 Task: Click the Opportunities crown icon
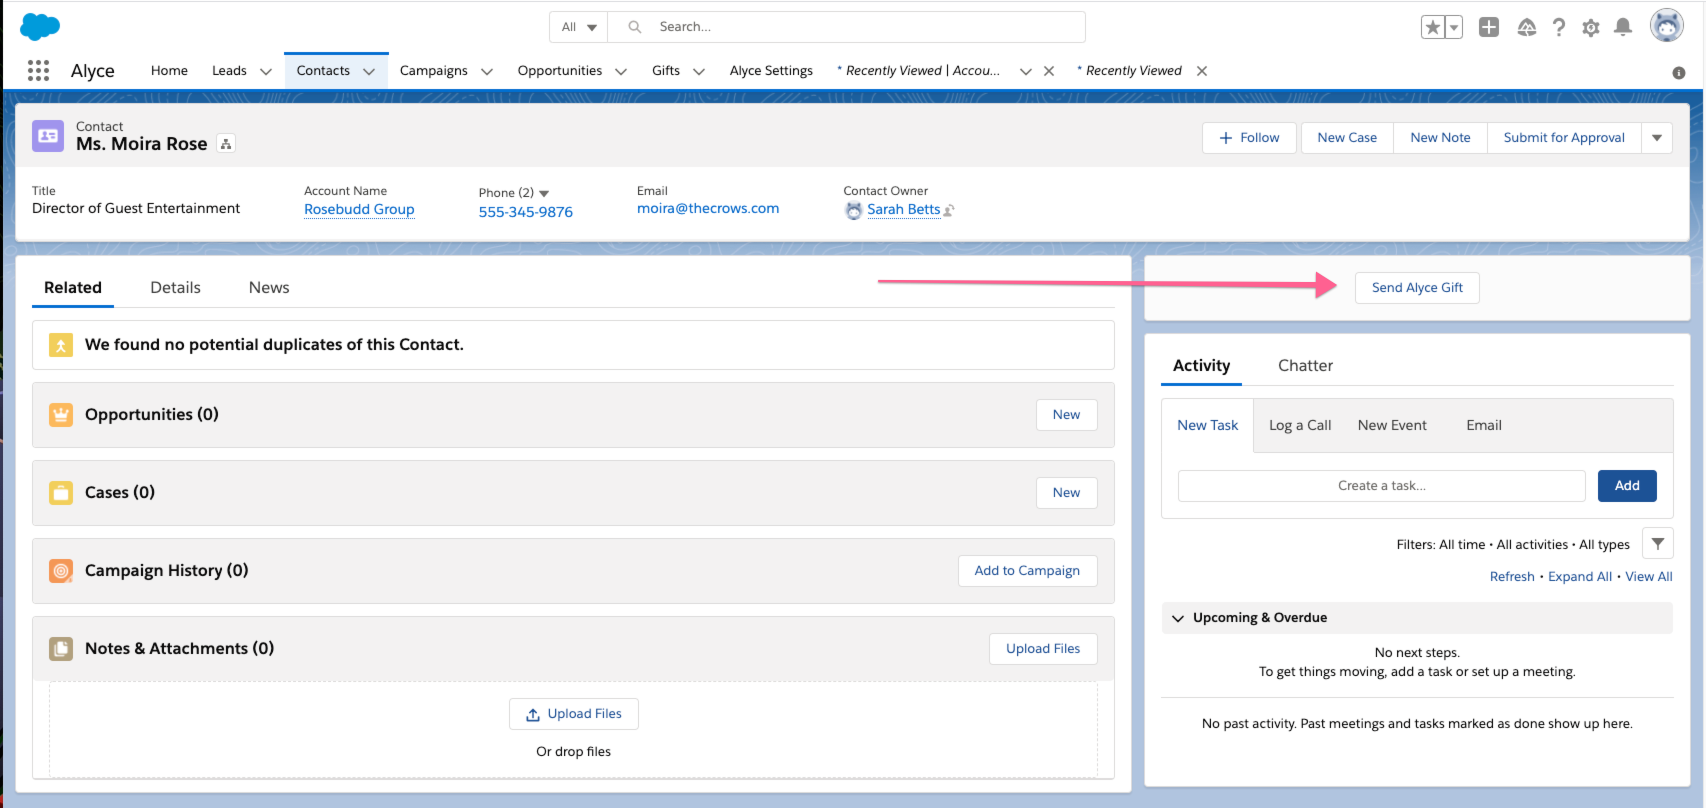pyautogui.click(x=61, y=415)
